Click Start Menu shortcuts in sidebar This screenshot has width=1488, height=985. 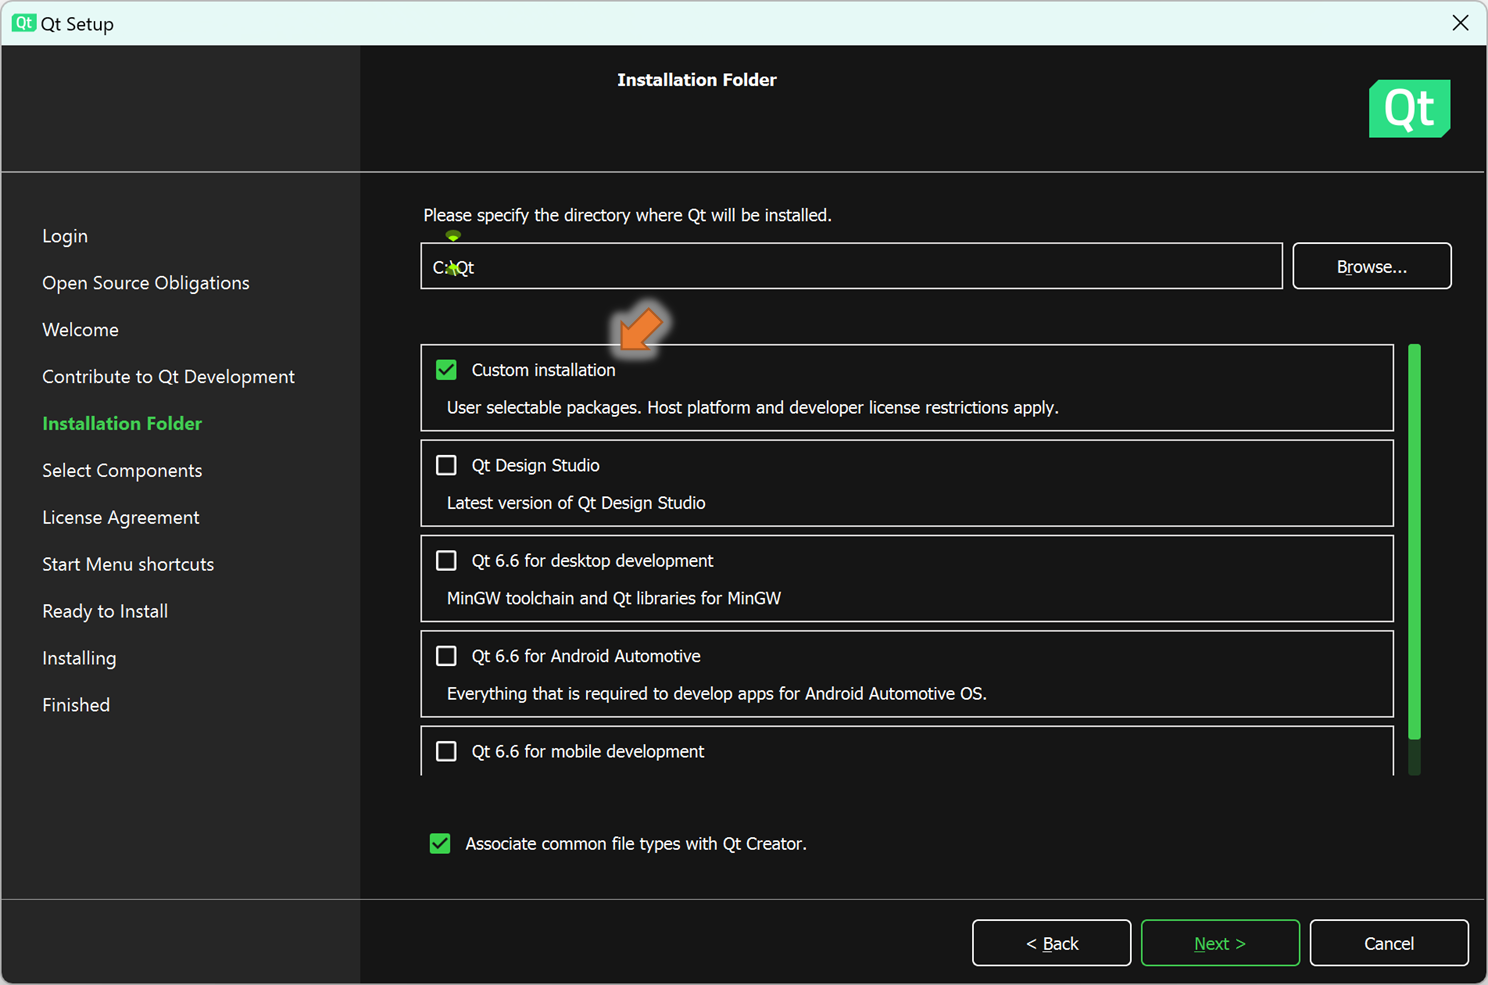tap(128, 565)
